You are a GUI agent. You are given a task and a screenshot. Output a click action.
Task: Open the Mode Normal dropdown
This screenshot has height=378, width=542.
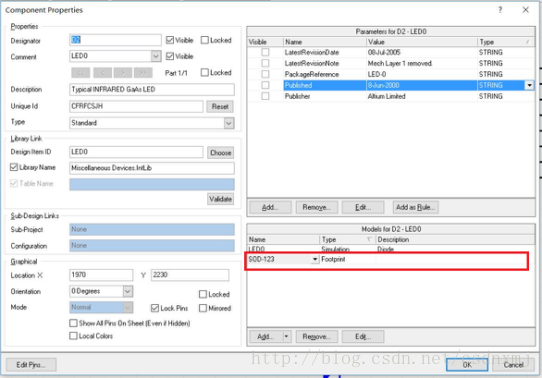click(128, 307)
